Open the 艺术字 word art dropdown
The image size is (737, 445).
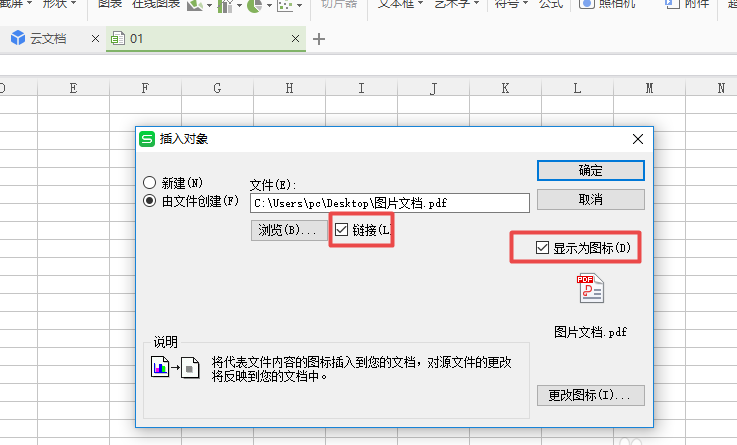pos(456,4)
